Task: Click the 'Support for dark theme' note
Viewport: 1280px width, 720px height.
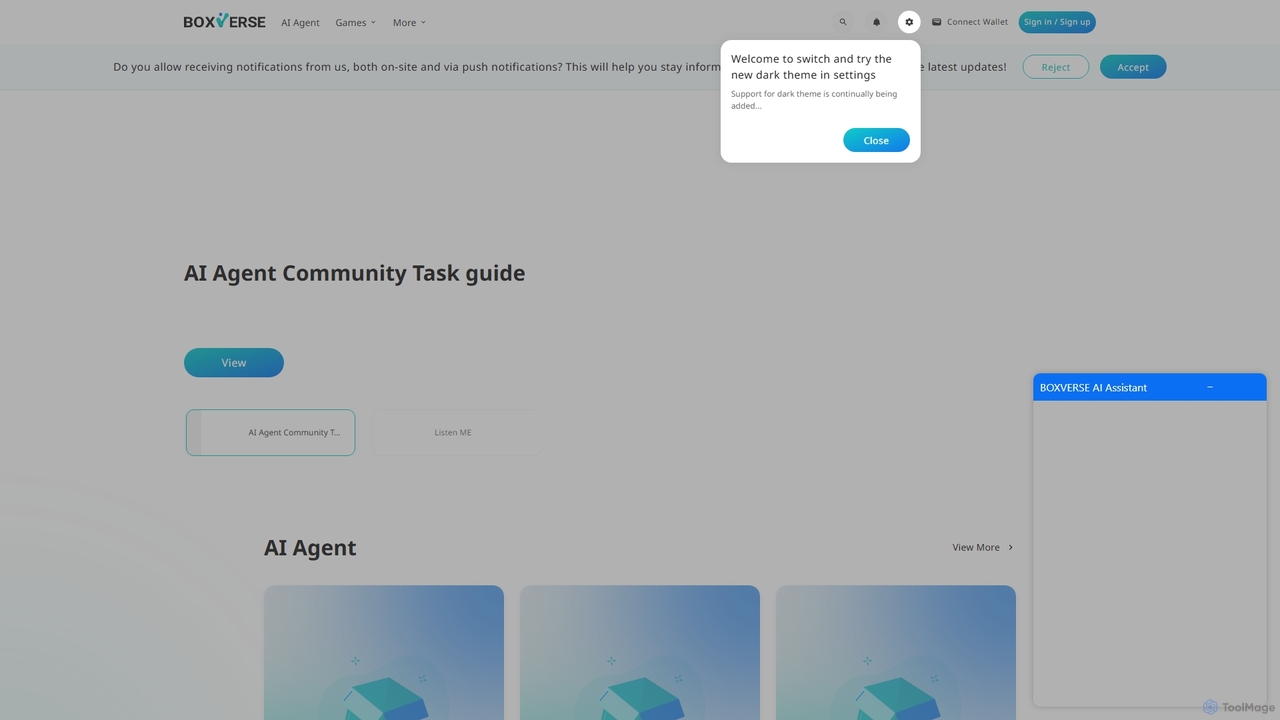Action: 814,100
